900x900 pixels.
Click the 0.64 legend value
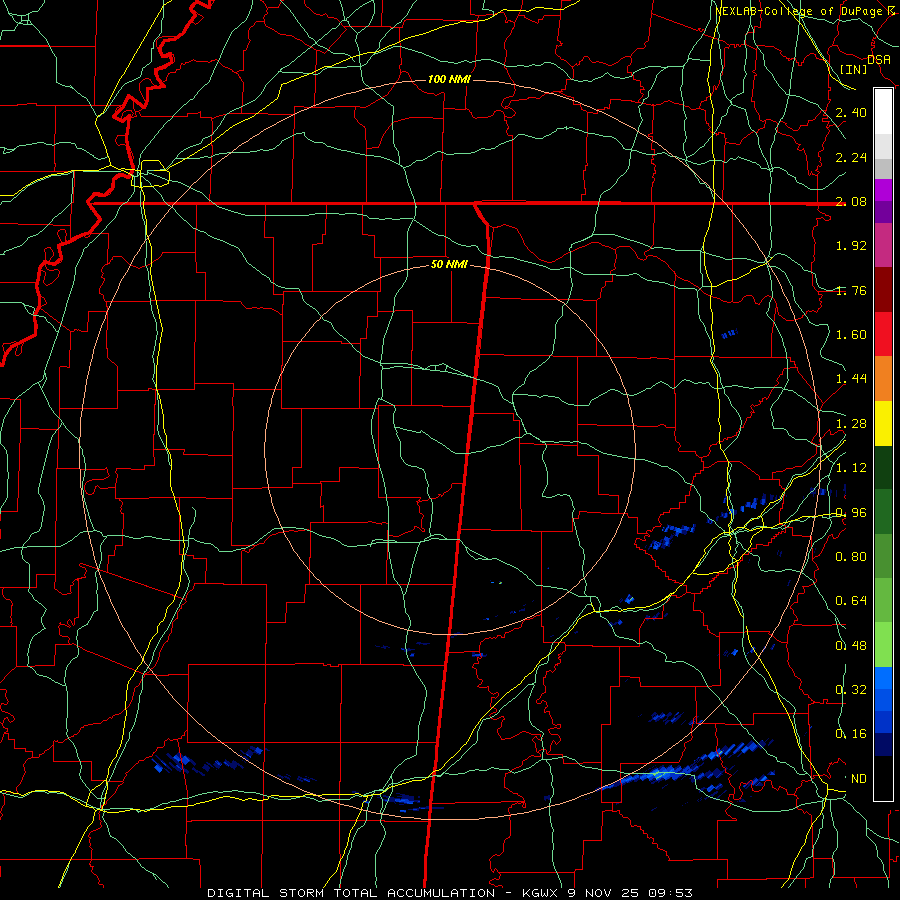pos(851,601)
